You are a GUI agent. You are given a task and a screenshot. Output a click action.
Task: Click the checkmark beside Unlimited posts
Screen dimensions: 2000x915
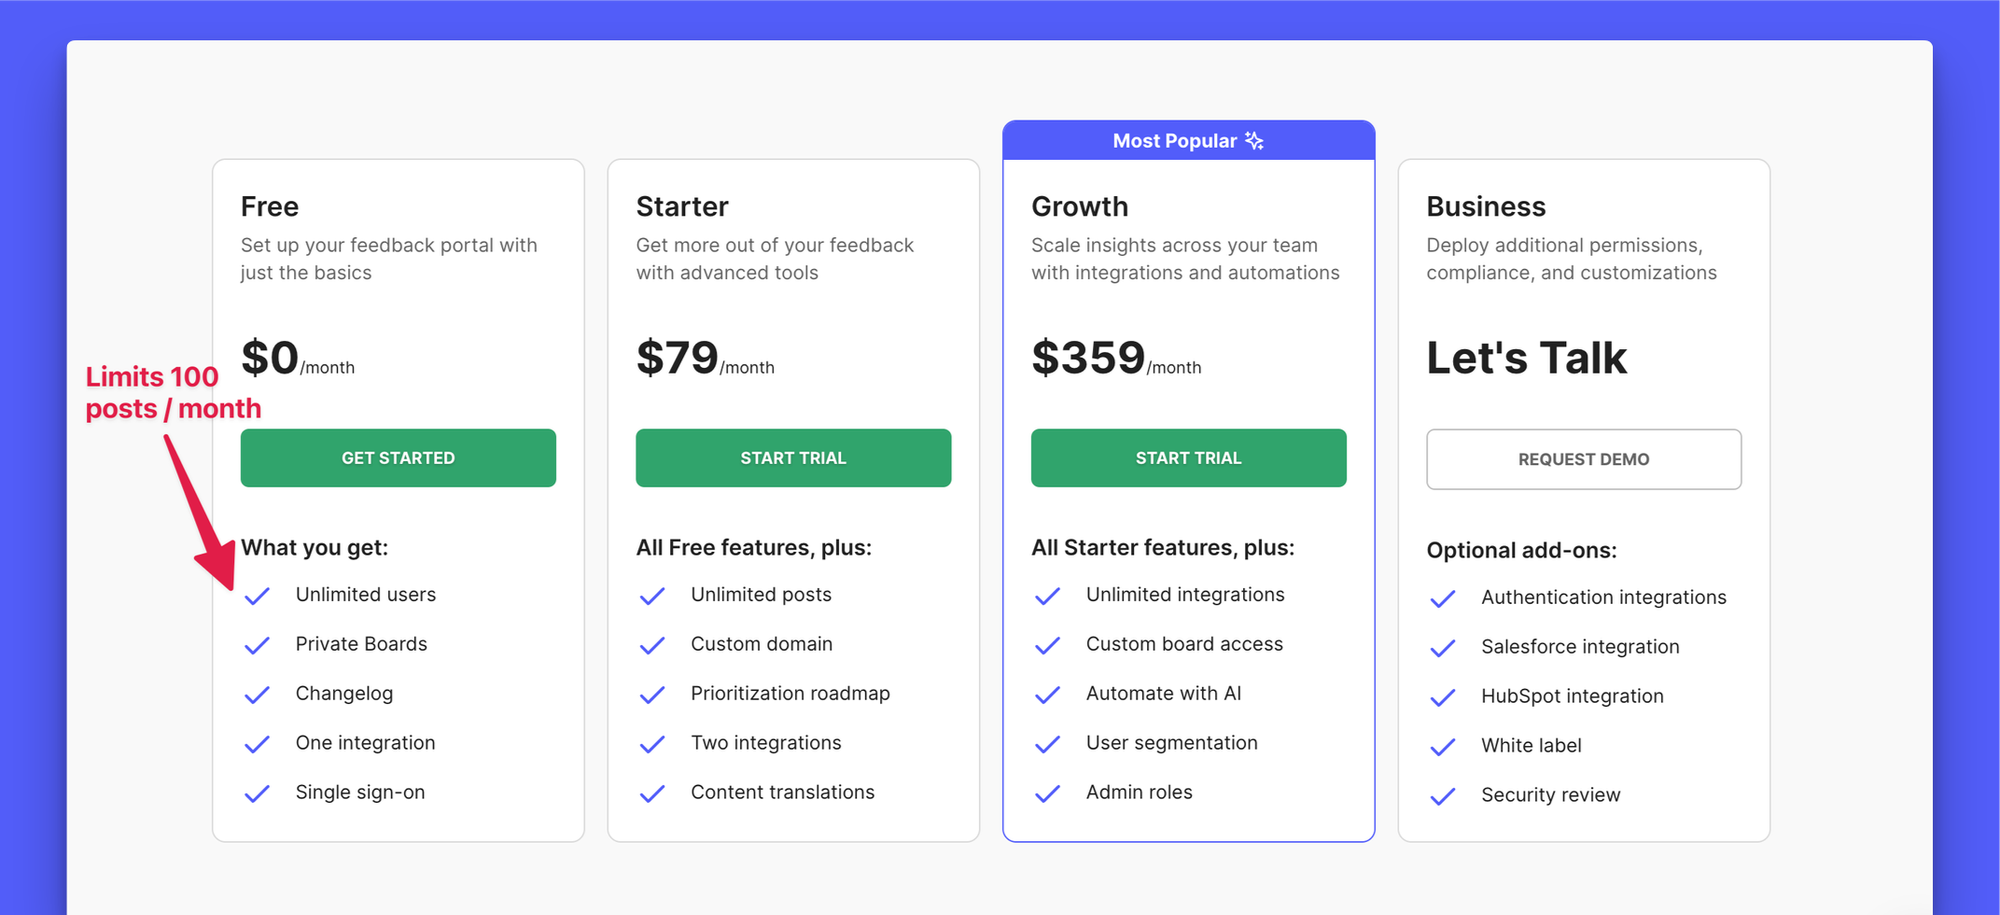coord(652,595)
